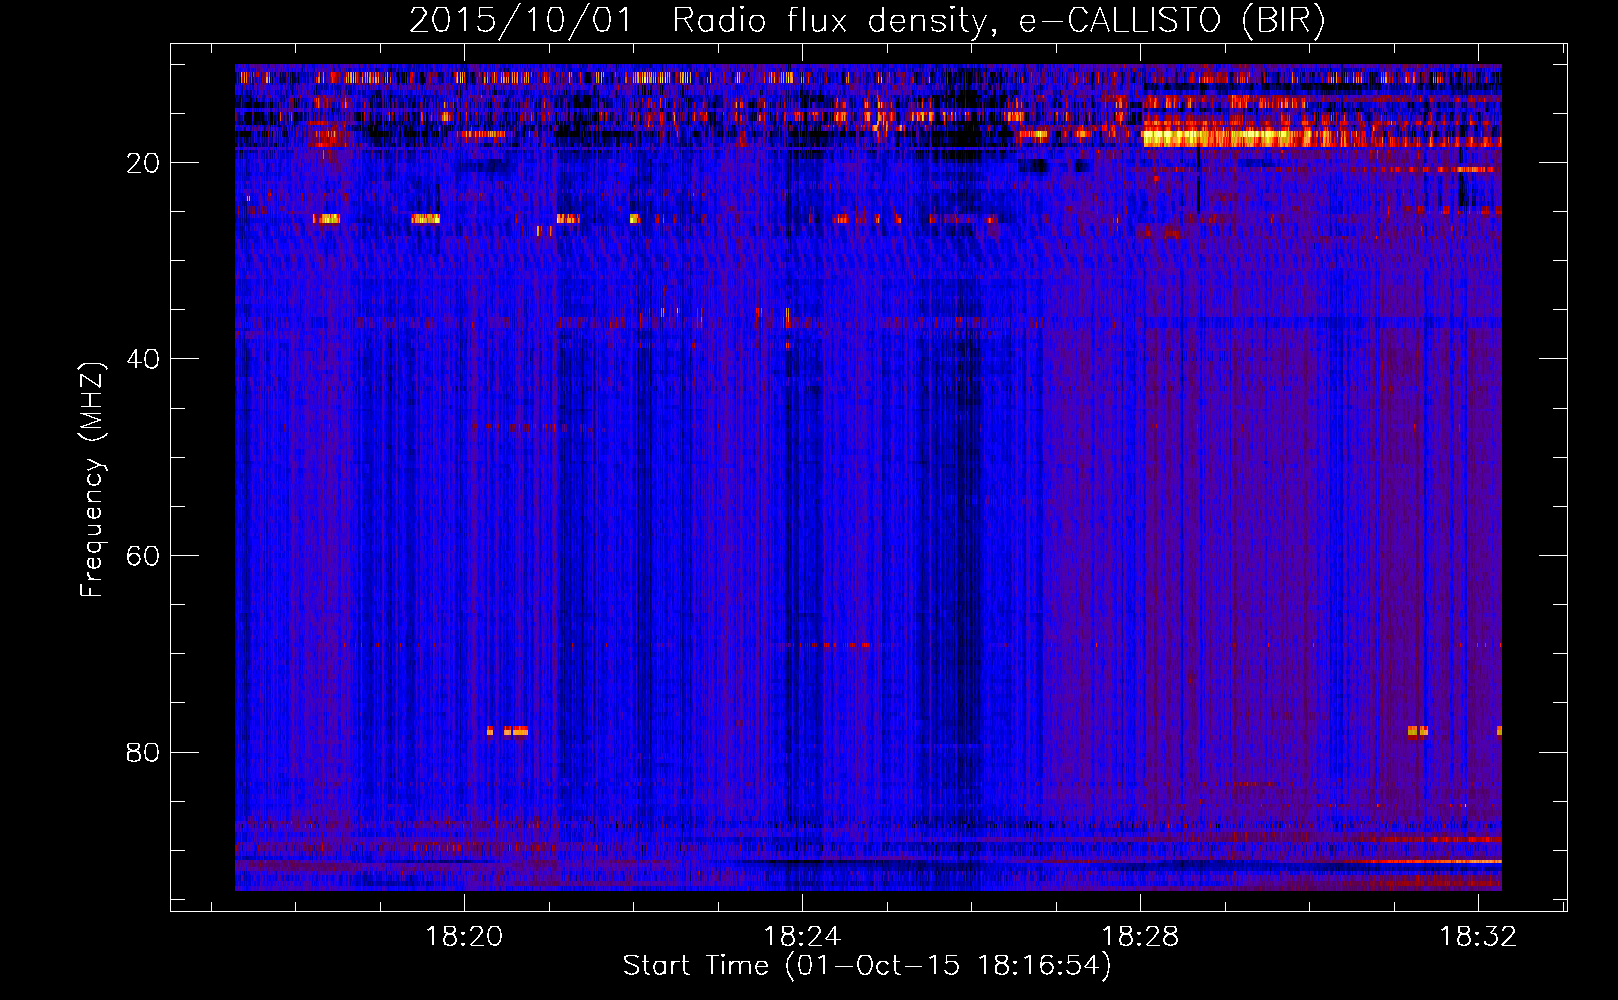Image resolution: width=1618 pixels, height=1000 pixels.
Task: Click the 40 MHz frequency tick label
Action: coord(143,359)
